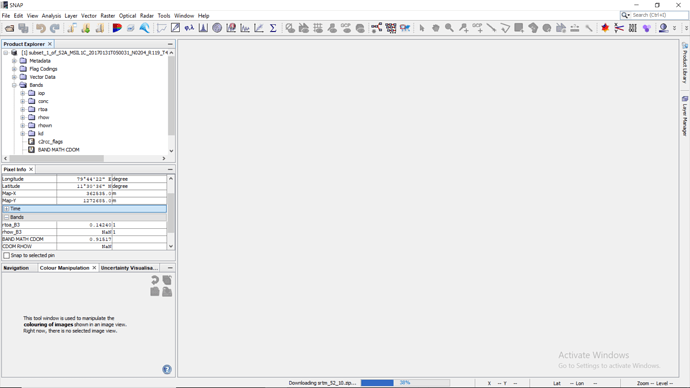The image size is (690, 388).
Task: Open the Raster menu
Action: click(x=108, y=15)
